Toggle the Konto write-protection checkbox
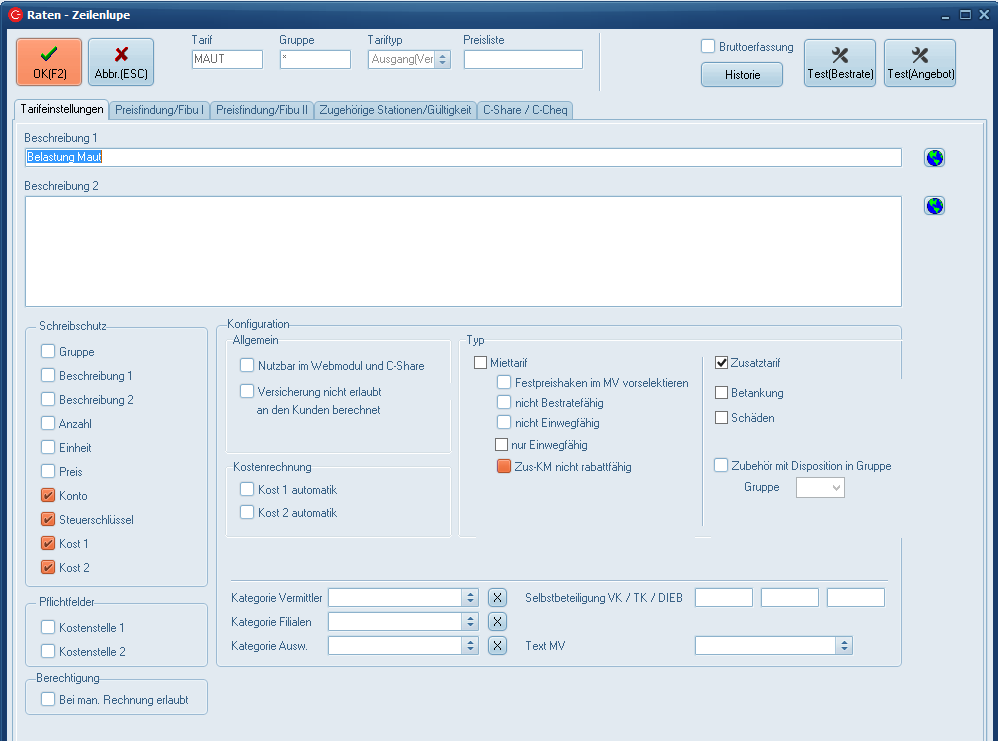998x741 pixels. point(48,496)
